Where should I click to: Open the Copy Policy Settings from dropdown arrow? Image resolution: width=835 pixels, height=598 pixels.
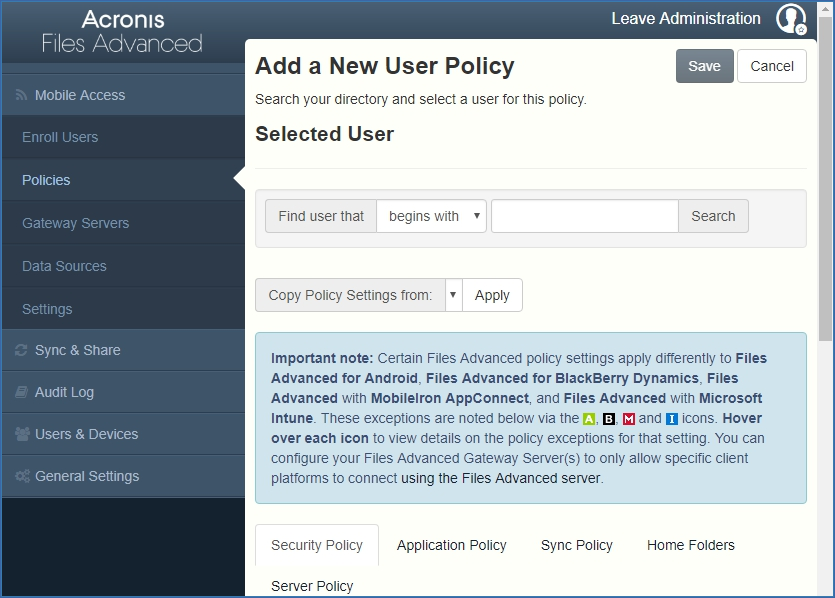(453, 295)
